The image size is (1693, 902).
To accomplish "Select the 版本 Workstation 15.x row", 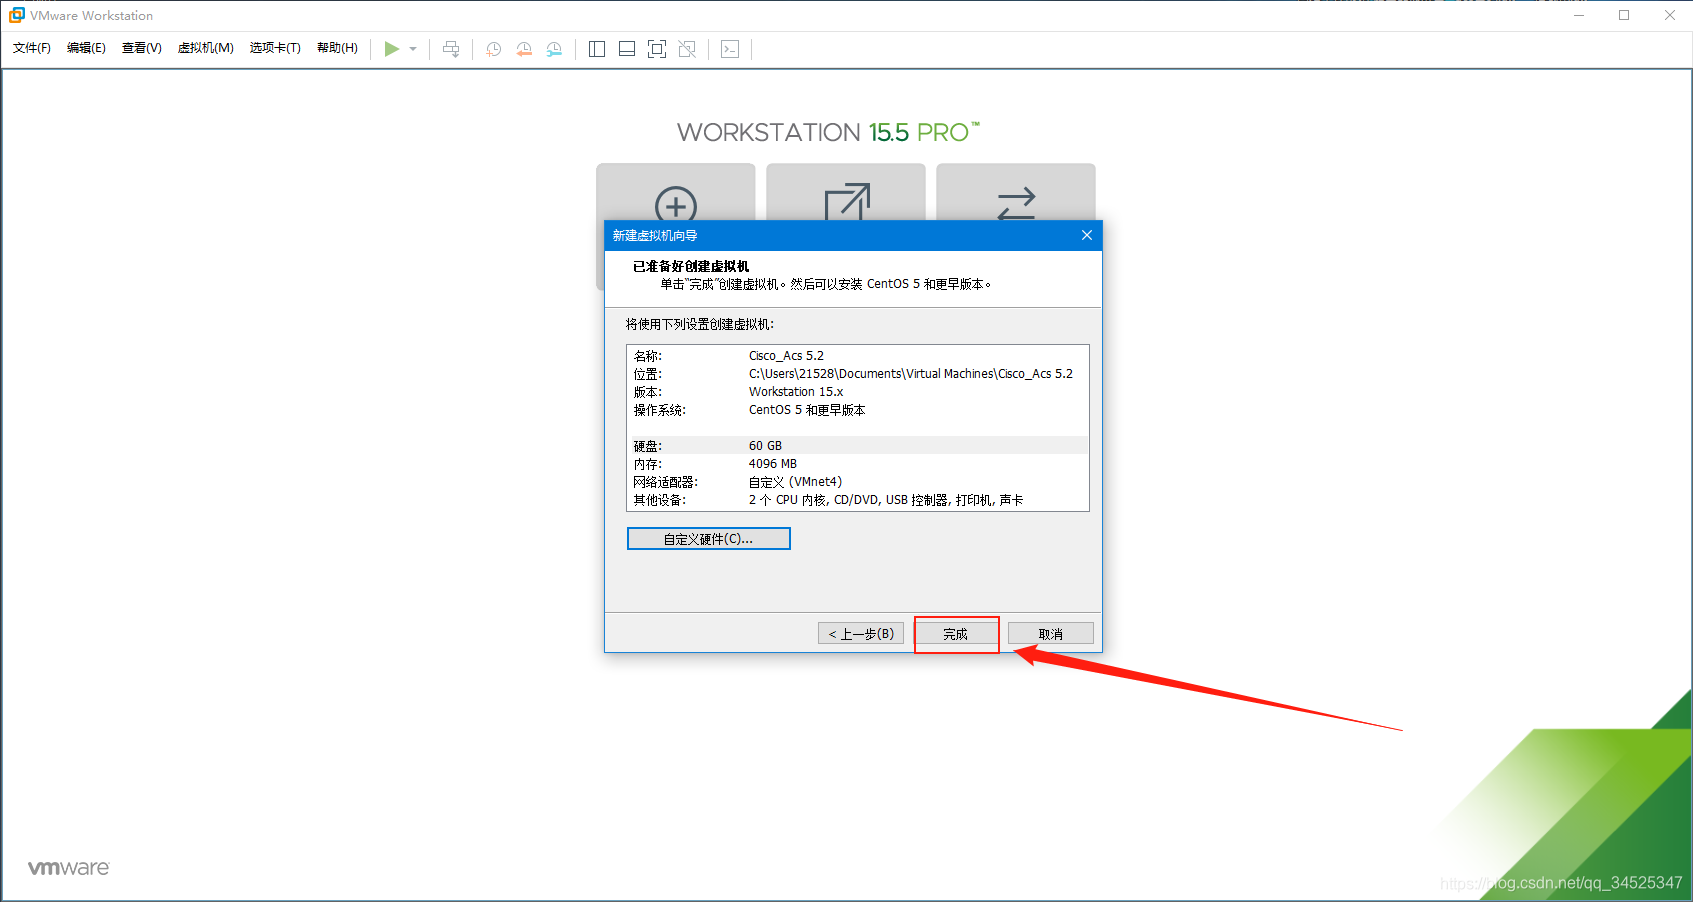I will [x=857, y=392].
